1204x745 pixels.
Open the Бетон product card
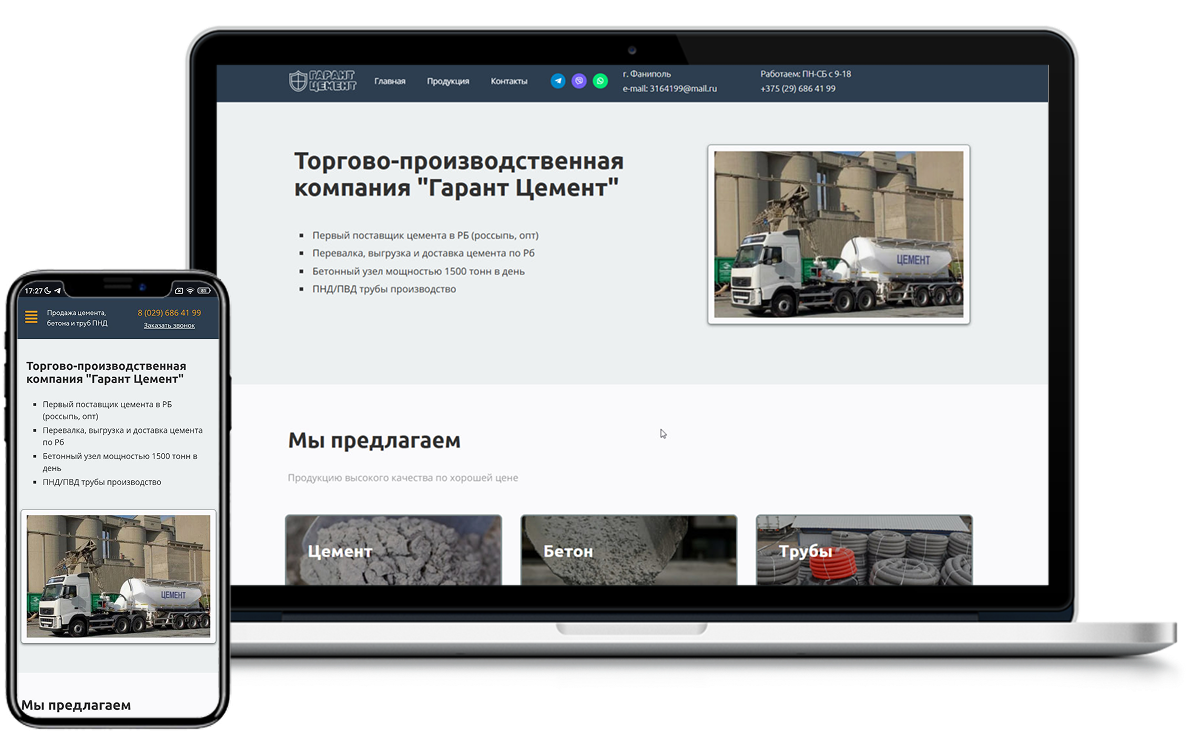pyautogui.click(x=629, y=550)
